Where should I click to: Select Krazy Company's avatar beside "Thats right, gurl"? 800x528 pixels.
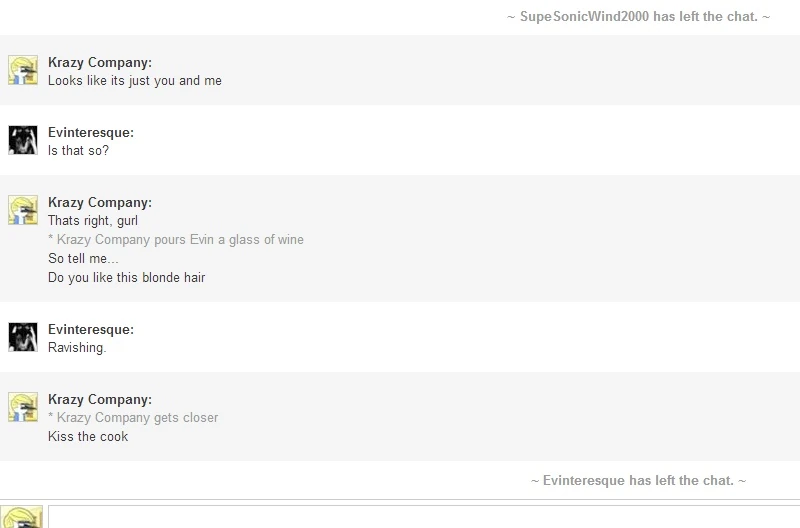tap(23, 210)
